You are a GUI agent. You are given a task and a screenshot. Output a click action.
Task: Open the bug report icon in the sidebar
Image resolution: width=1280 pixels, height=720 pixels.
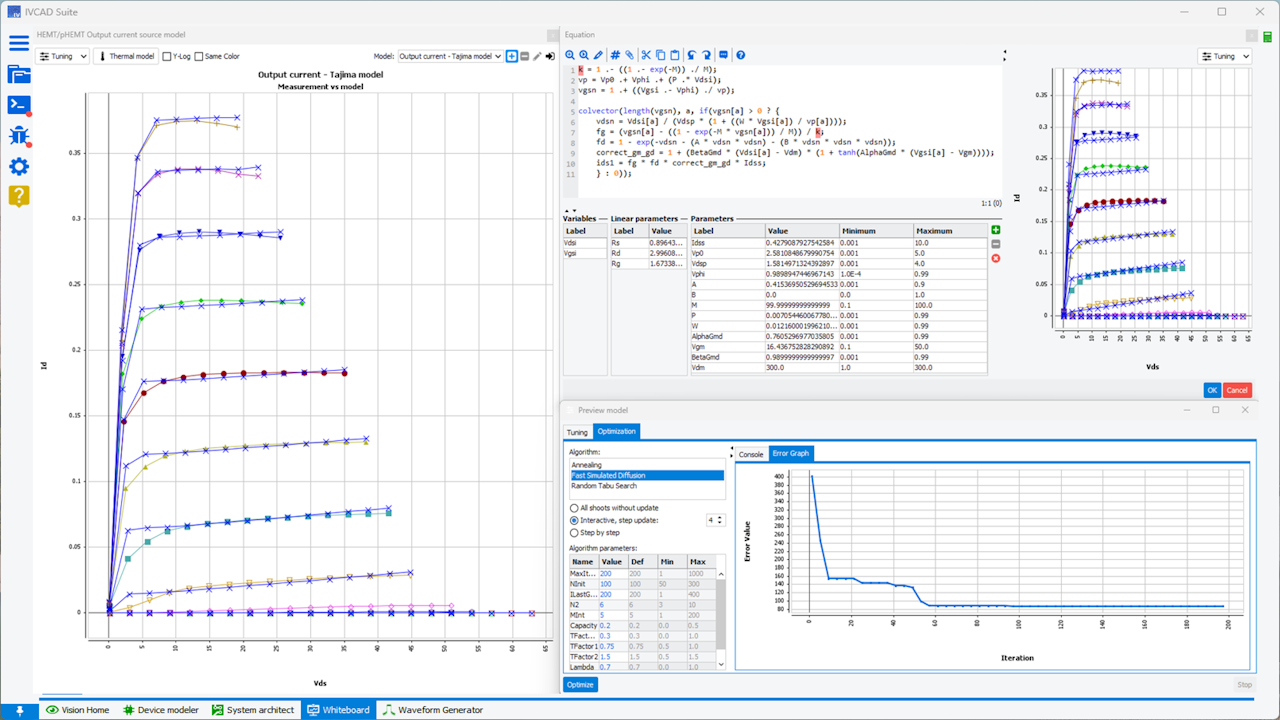pos(18,136)
